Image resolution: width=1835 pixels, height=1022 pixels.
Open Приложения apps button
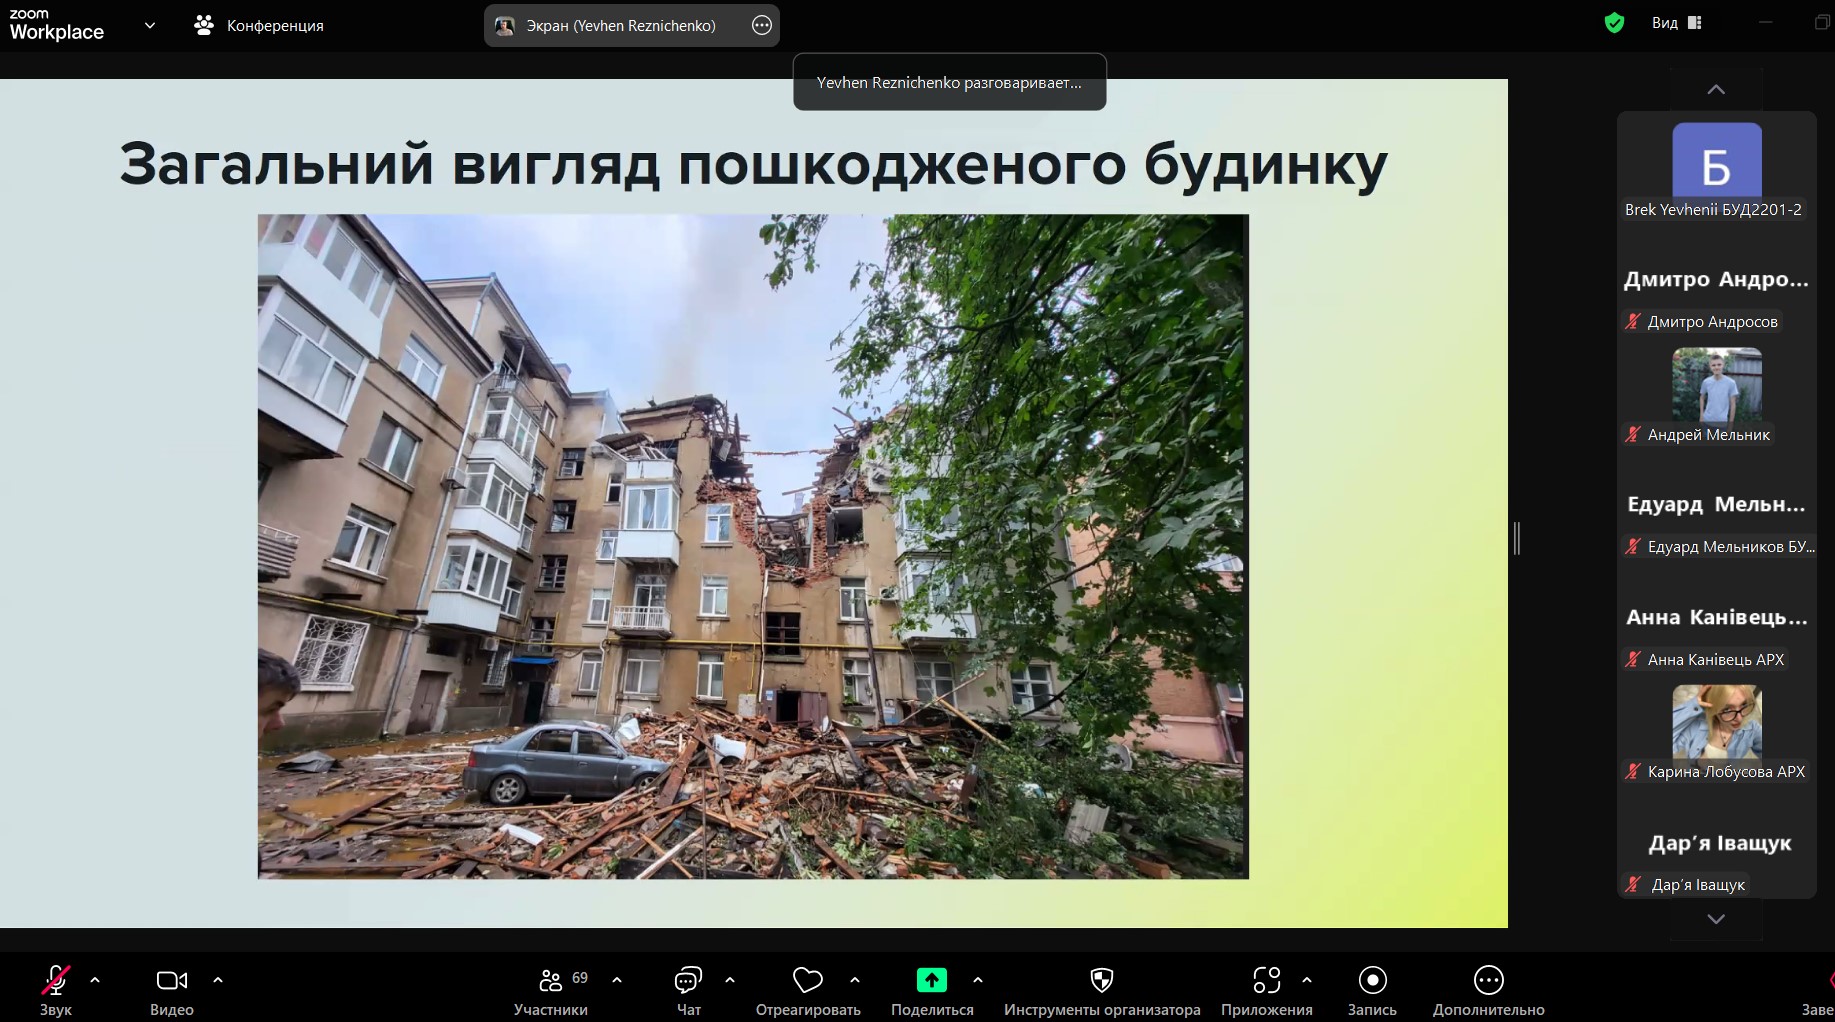coord(1267,991)
